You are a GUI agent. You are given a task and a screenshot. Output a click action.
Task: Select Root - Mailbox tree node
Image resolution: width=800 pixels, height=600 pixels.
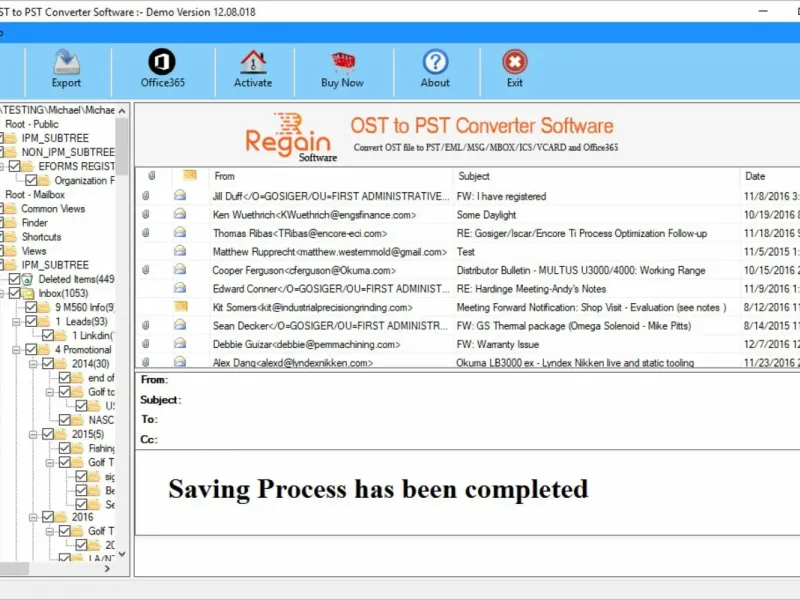pyautogui.click(x=35, y=194)
